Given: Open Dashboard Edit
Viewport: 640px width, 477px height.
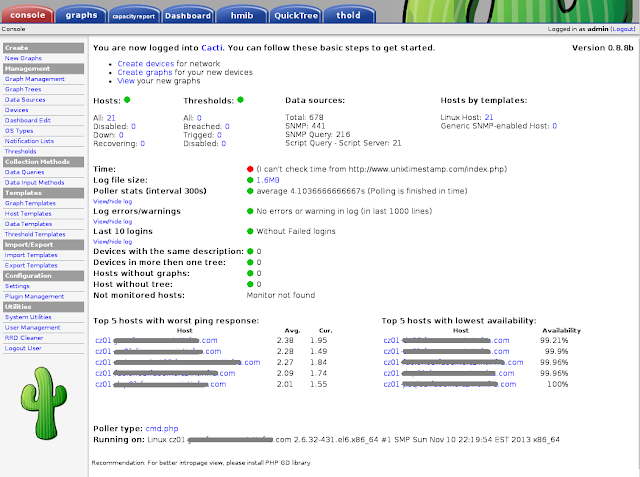Looking at the screenshot, I should [x=27, y=120].
